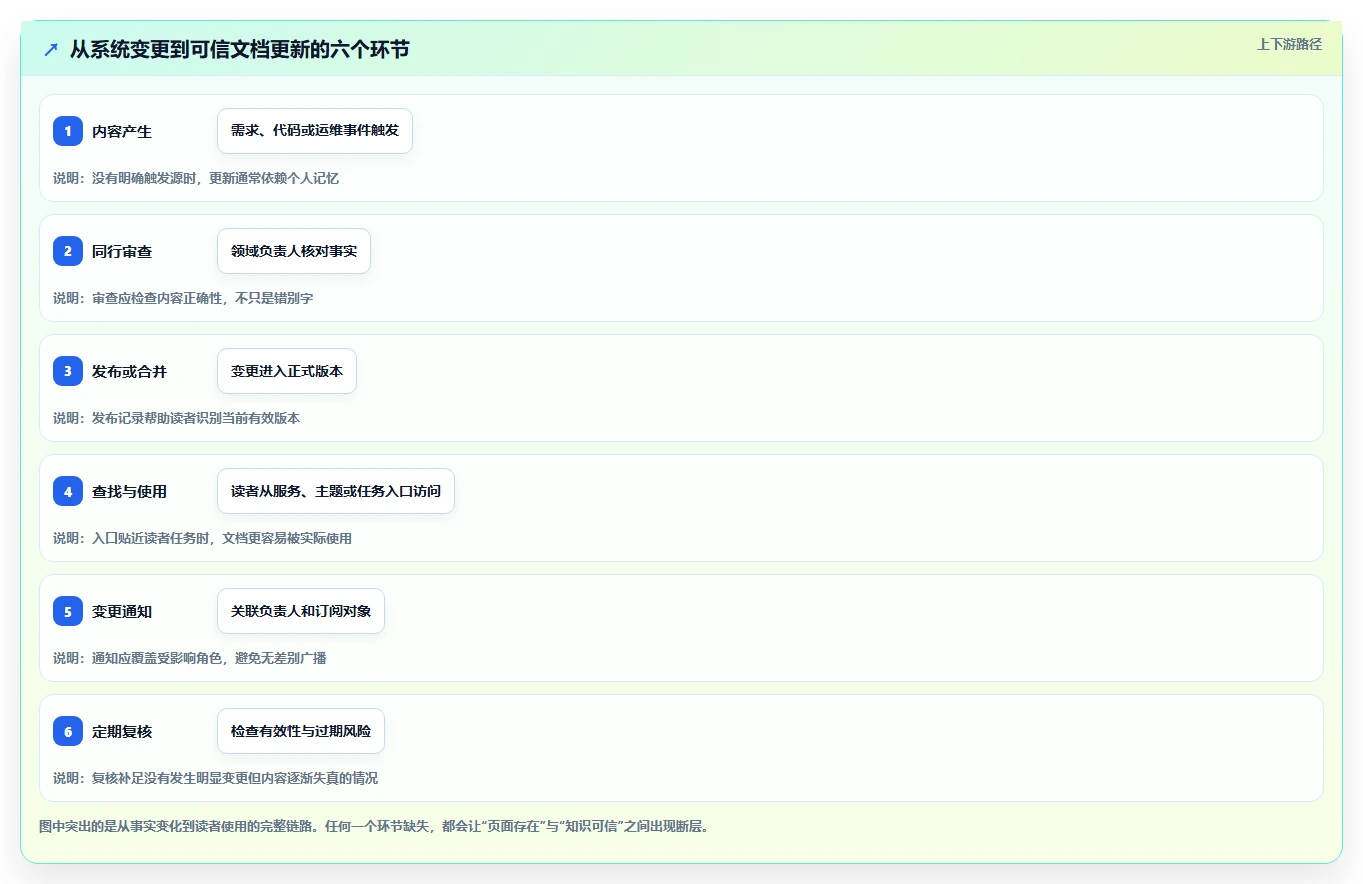Select the 变更进入正式版本 chip
The height and width of the screenshot is (884, 1363).
(287, 371)
